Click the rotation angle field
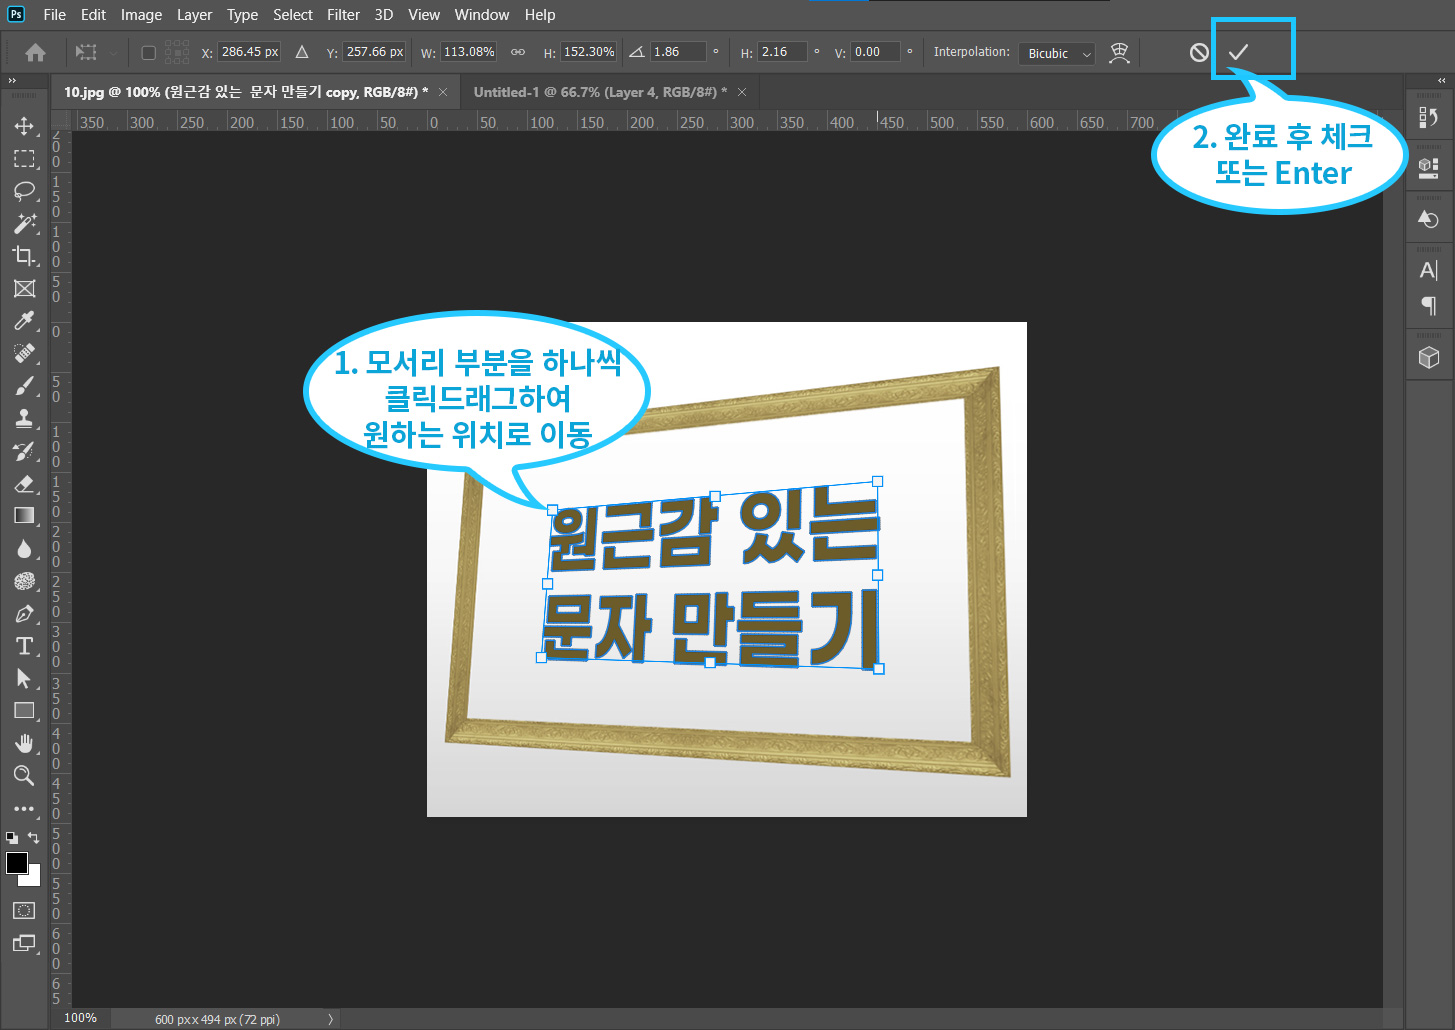Image resolution: width=1455 pixels, height=1030 pixels. coord(678,52)
